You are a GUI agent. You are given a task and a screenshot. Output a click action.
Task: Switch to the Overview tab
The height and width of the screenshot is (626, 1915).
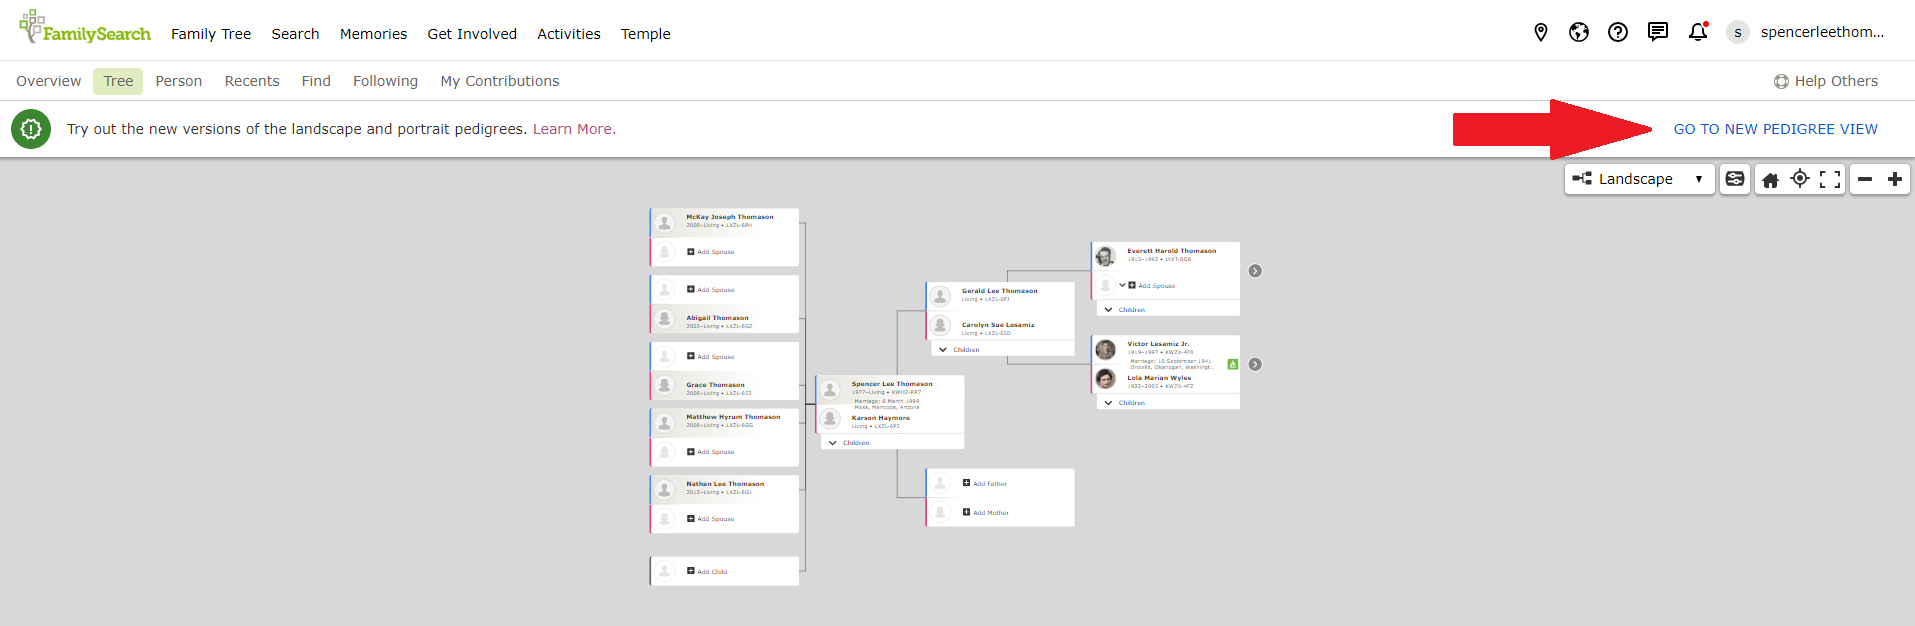[49, 81]
